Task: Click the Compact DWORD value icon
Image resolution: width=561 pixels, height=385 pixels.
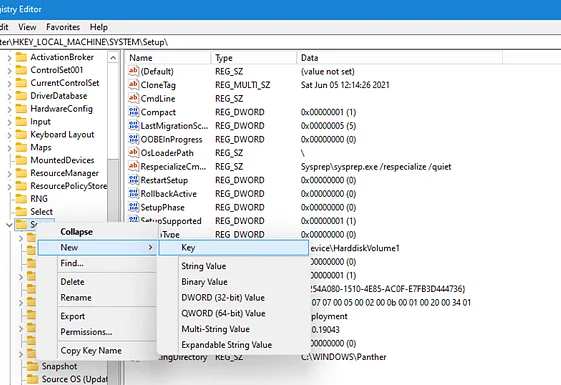Action: pos(133,112)
